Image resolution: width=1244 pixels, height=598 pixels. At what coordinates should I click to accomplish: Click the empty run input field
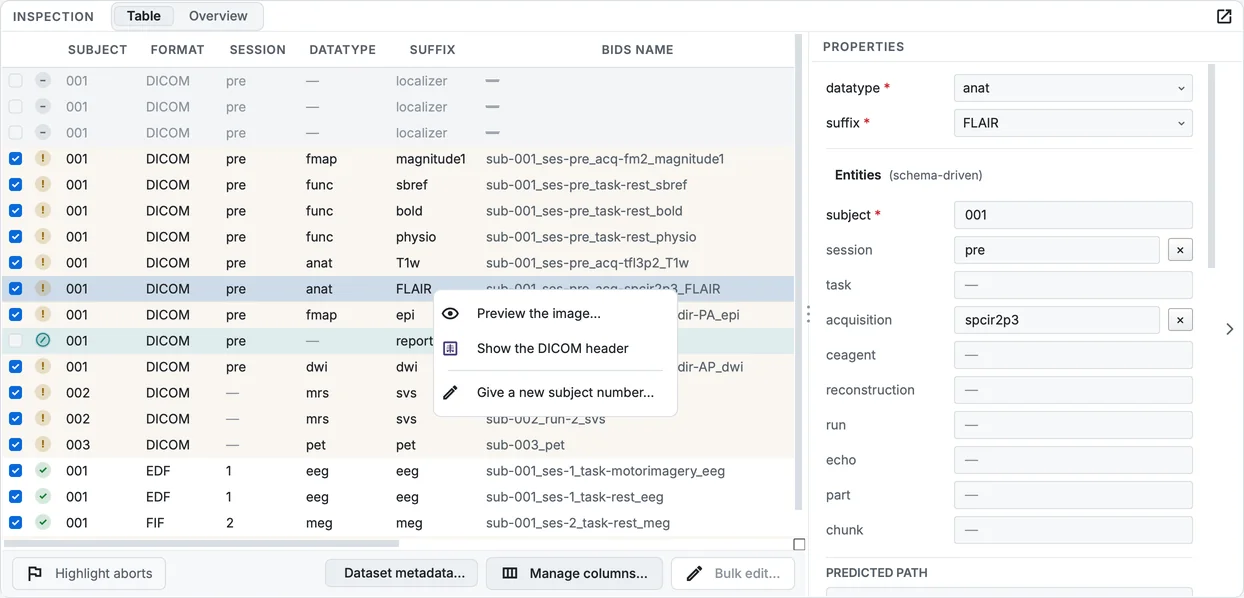1073,425
